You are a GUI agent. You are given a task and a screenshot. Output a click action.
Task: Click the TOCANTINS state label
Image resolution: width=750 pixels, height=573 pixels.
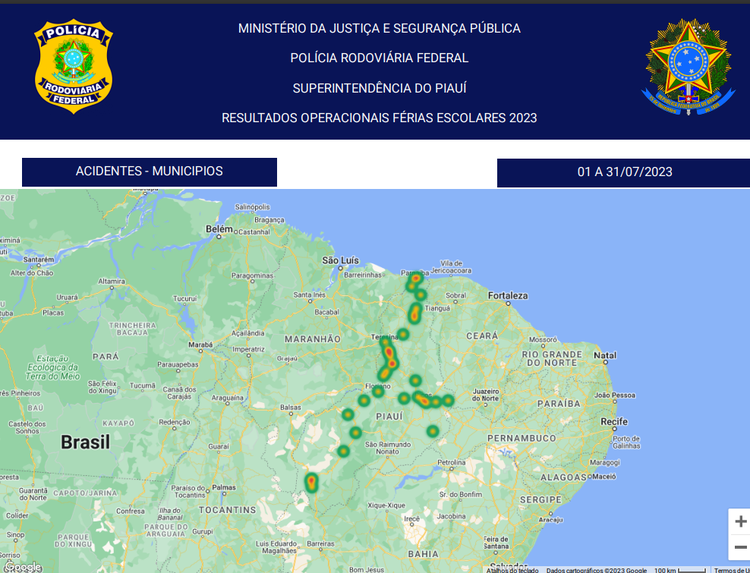tap(228, 510)
